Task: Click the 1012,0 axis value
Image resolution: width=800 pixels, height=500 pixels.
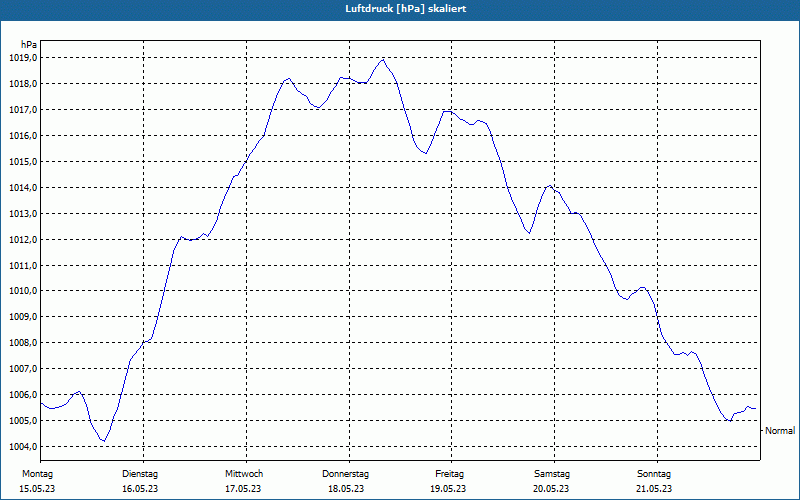Action: pyautogui.click(x=23, y=239)
